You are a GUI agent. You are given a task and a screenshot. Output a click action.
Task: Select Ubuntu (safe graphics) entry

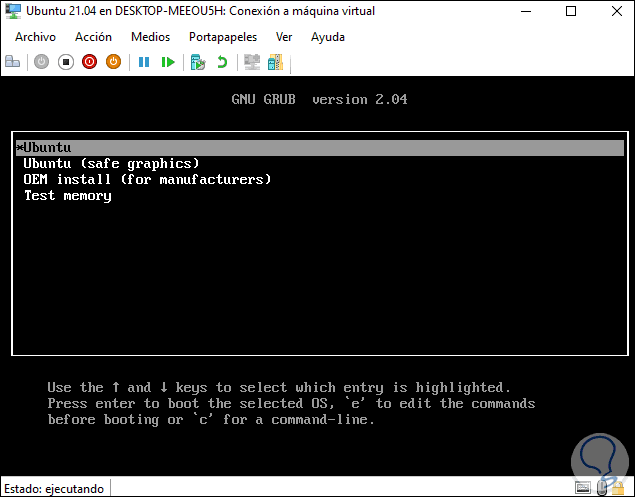(111, 164)
